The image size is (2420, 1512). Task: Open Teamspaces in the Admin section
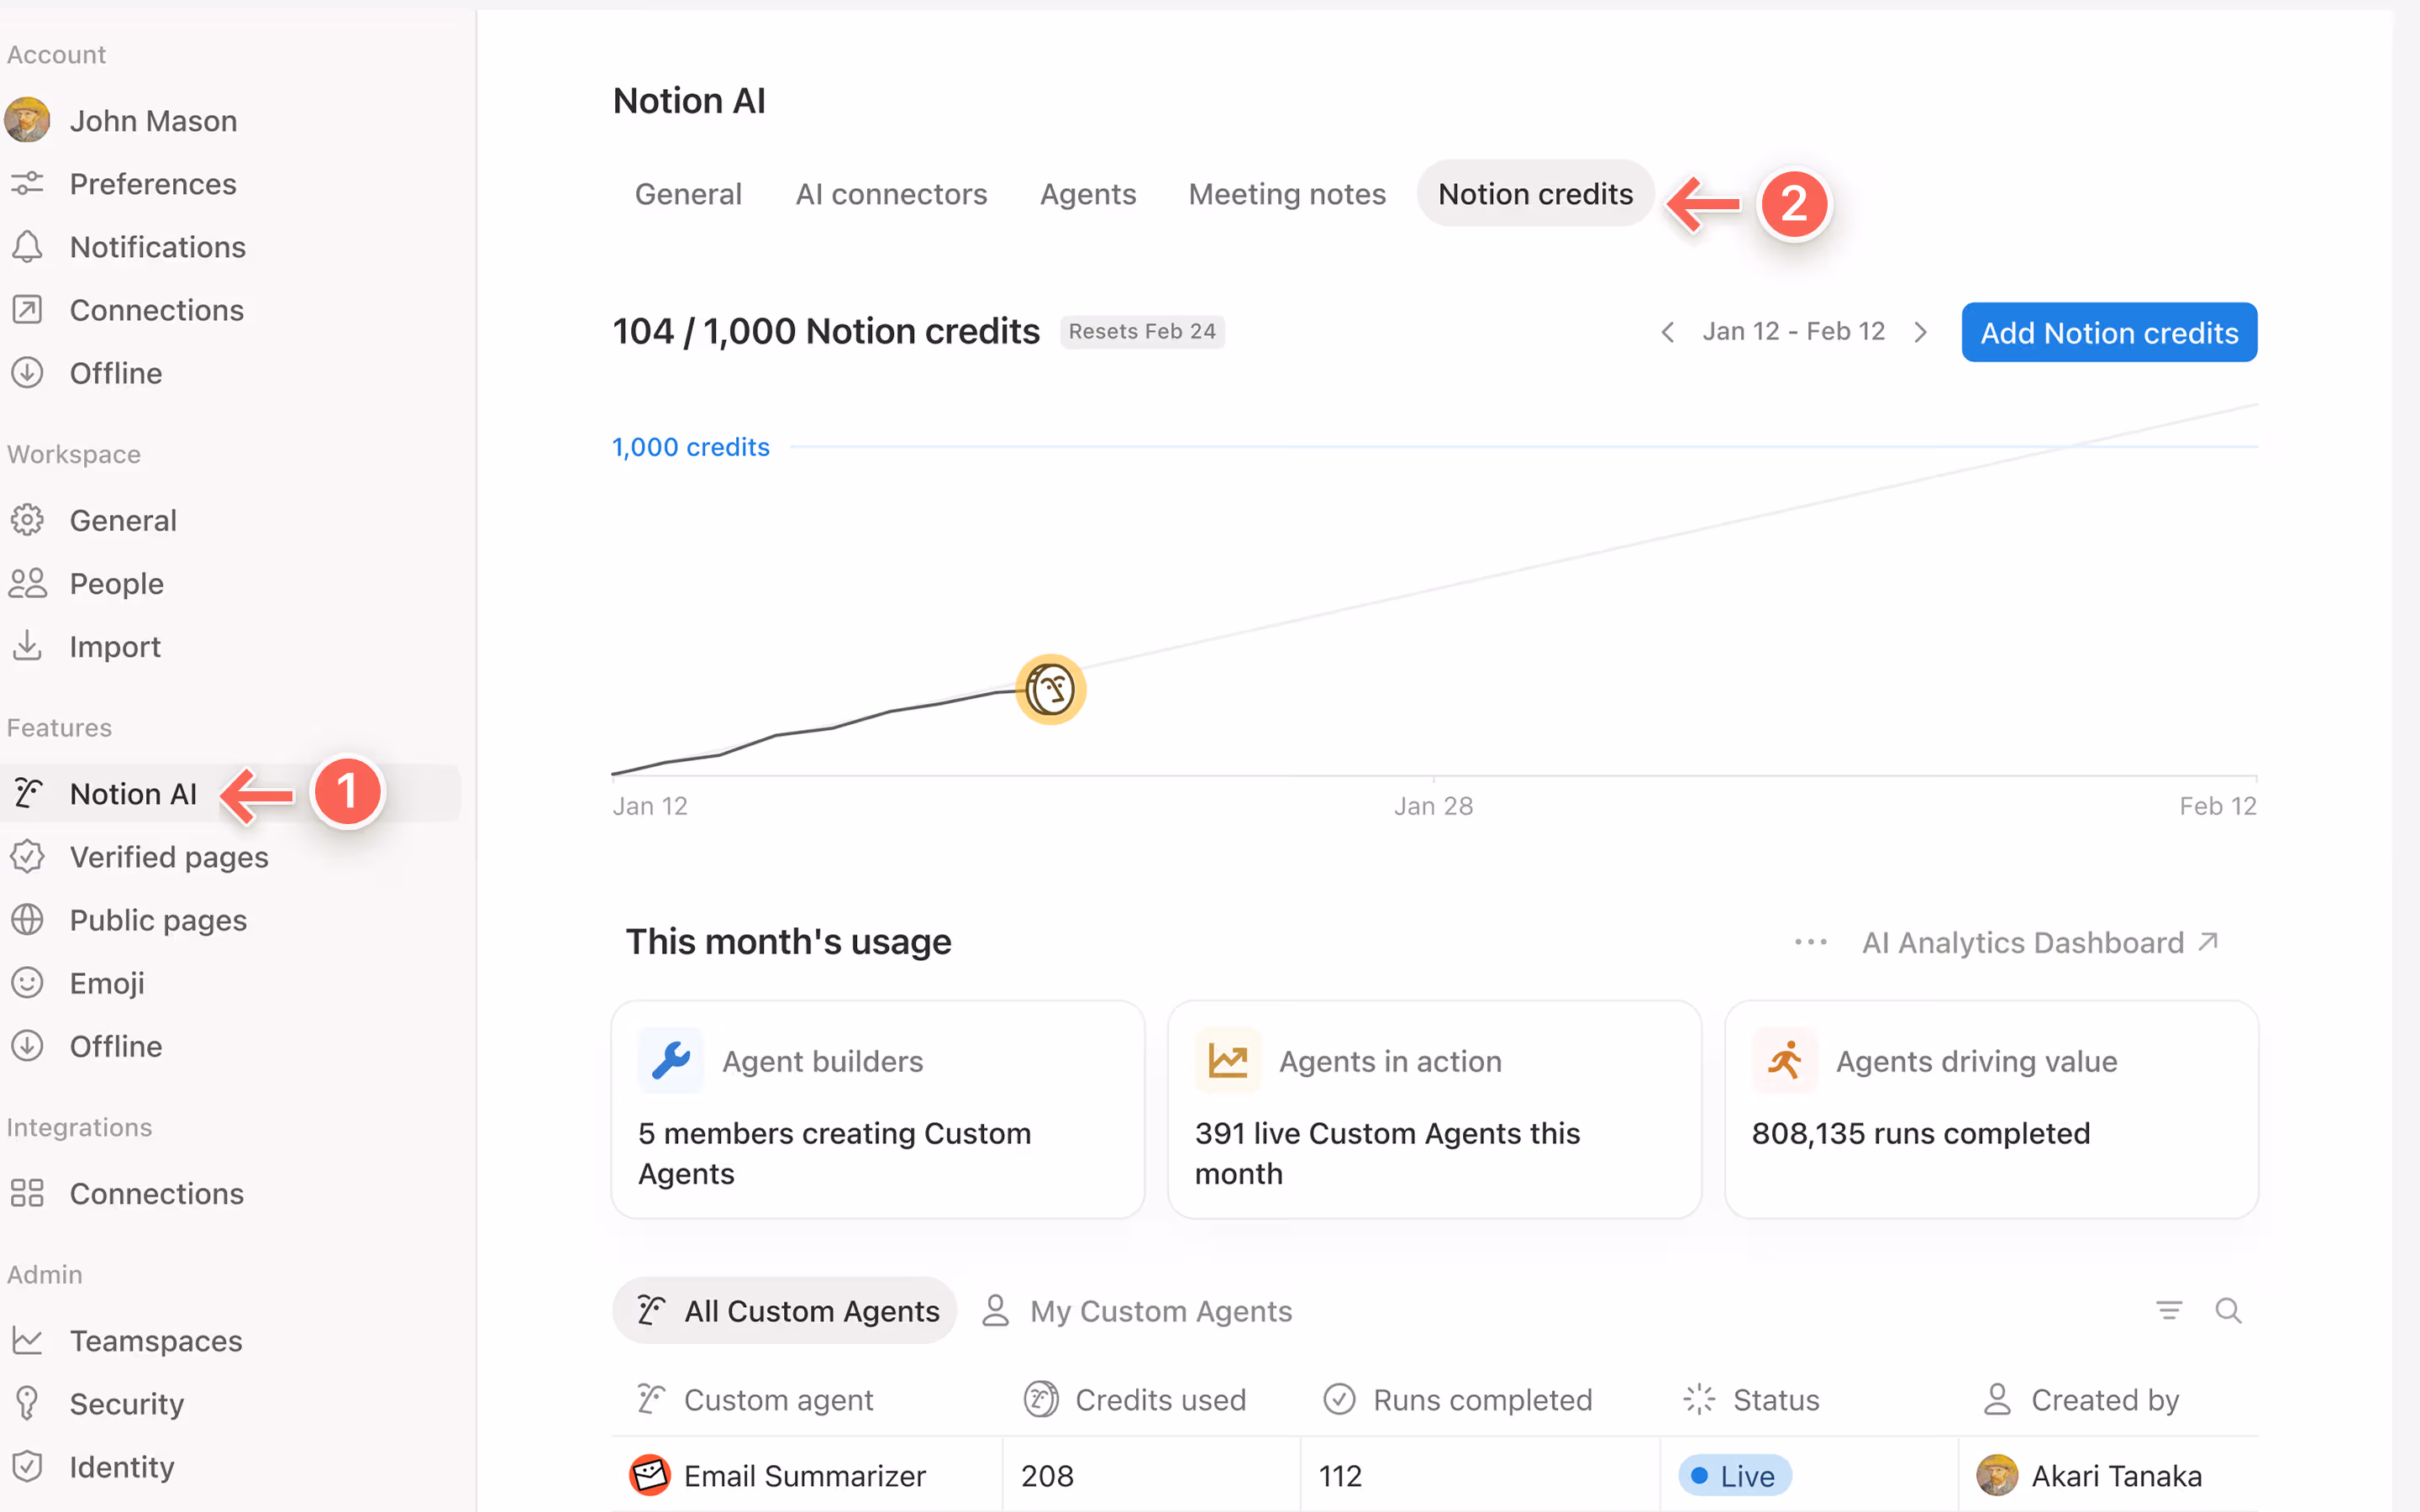tap(155, 1340)
